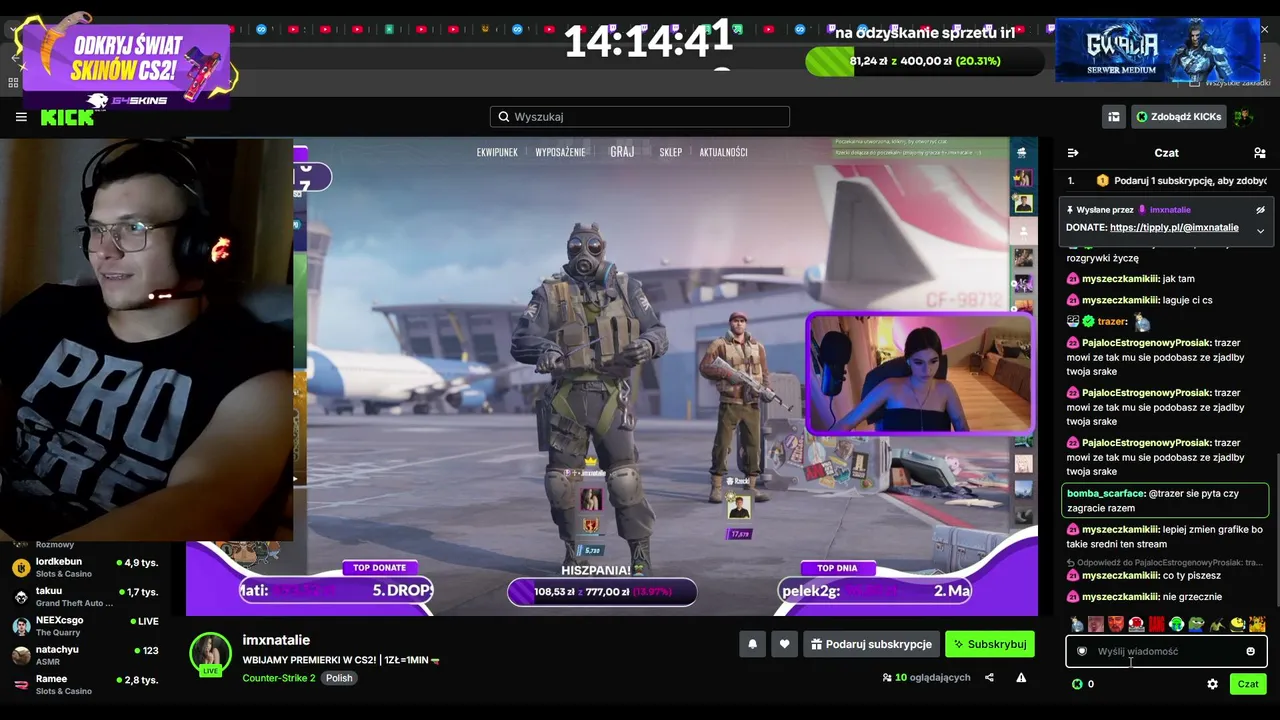Open chat settings gear

[x=1212, y=684]
